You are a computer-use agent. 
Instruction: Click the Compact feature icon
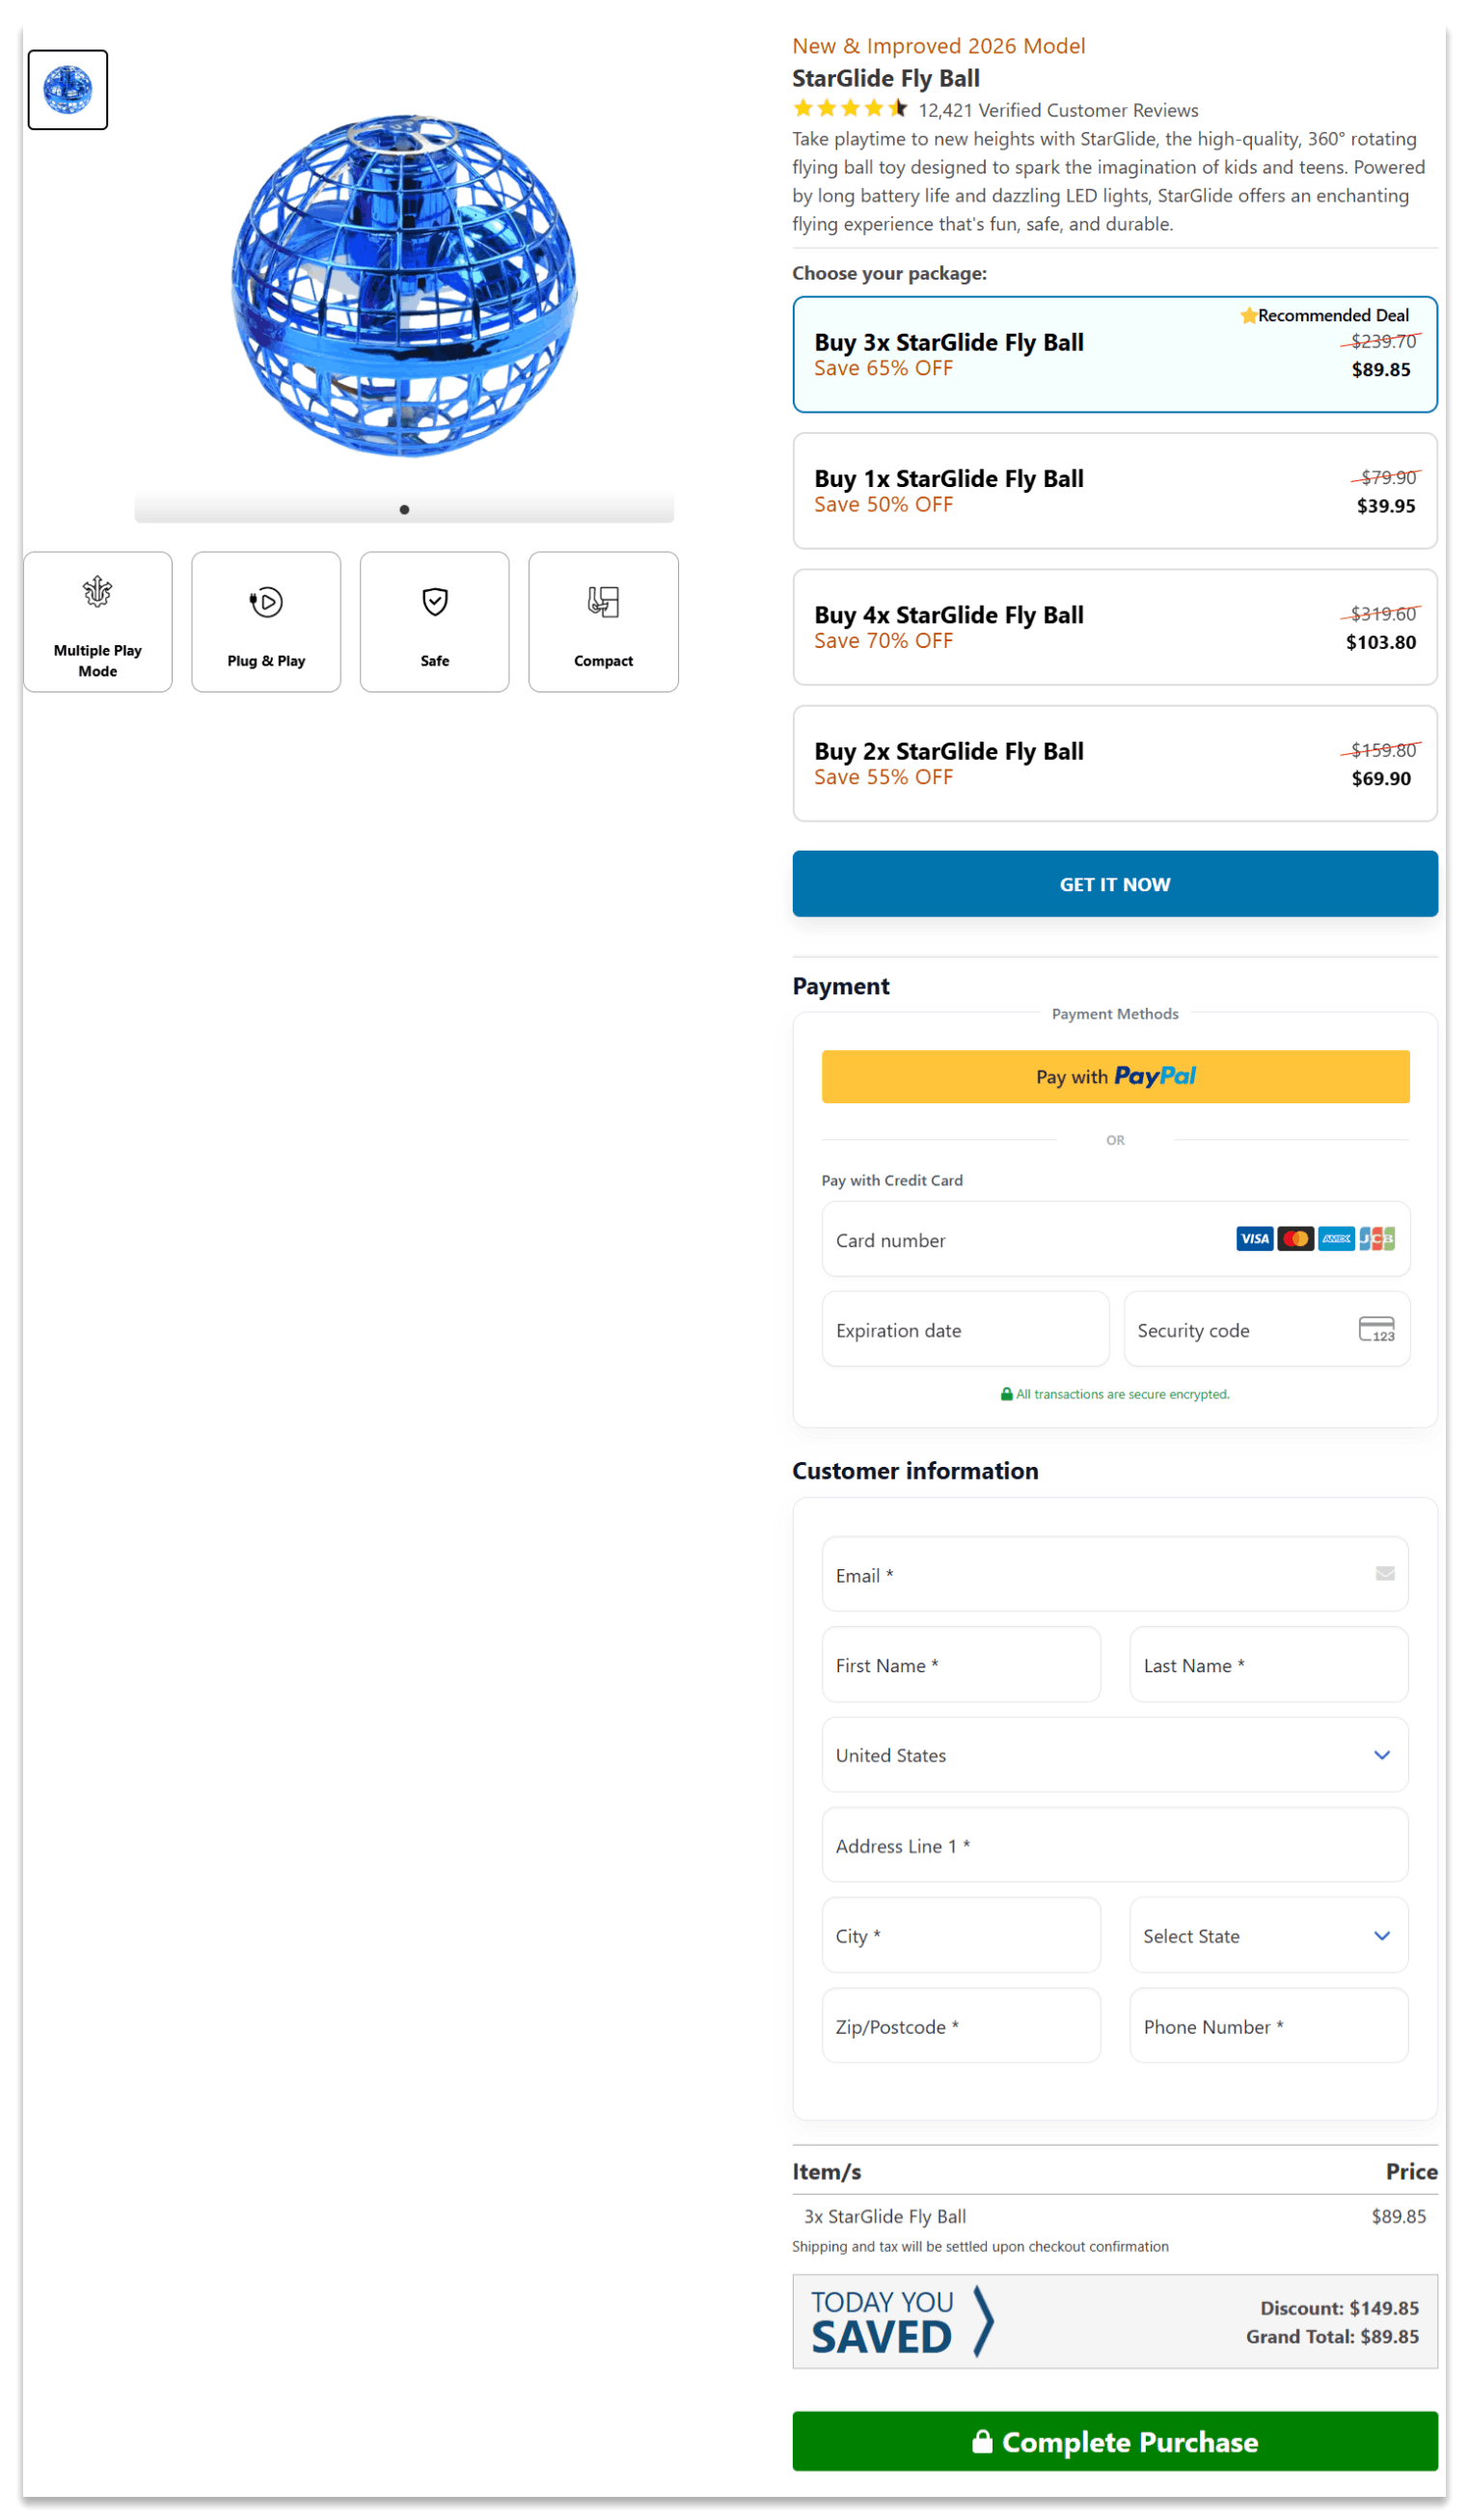click(603, 602)
